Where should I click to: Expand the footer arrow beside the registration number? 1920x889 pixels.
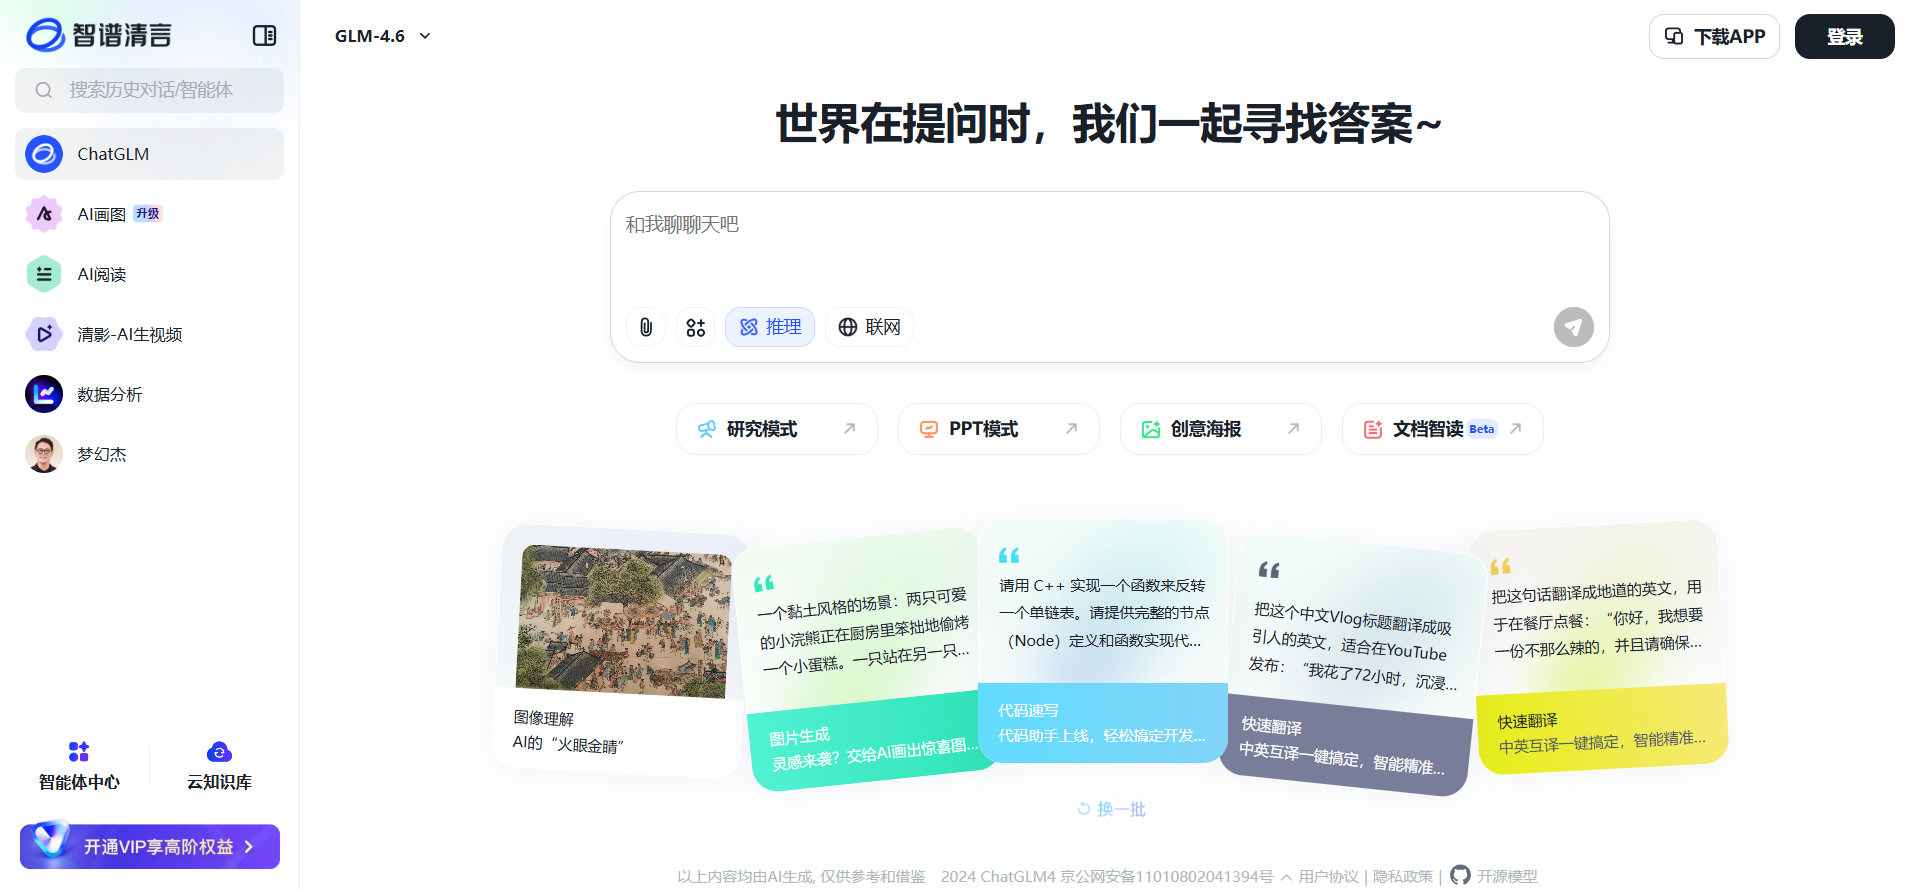1285,877
